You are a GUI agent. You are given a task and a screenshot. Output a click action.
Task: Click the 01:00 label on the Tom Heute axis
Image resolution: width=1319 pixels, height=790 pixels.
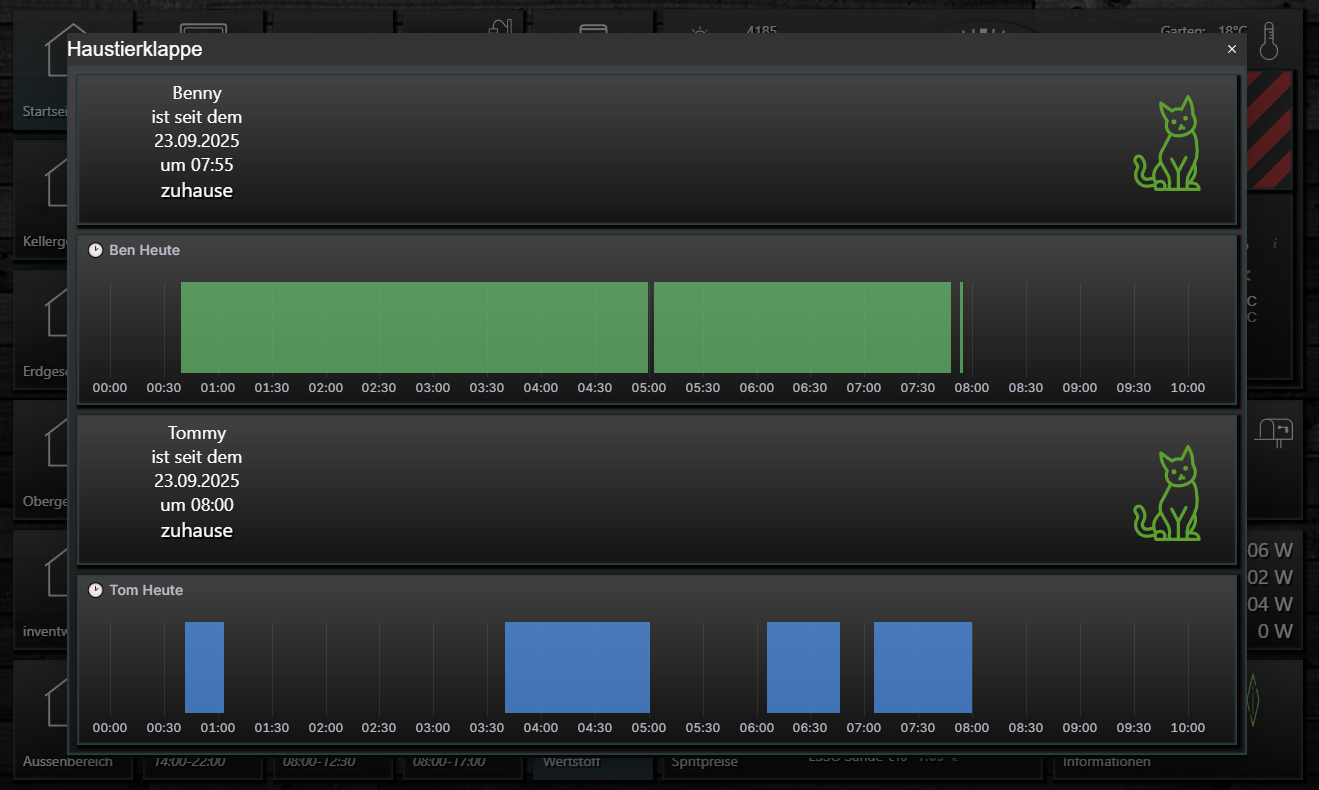(x=218, y=728)
